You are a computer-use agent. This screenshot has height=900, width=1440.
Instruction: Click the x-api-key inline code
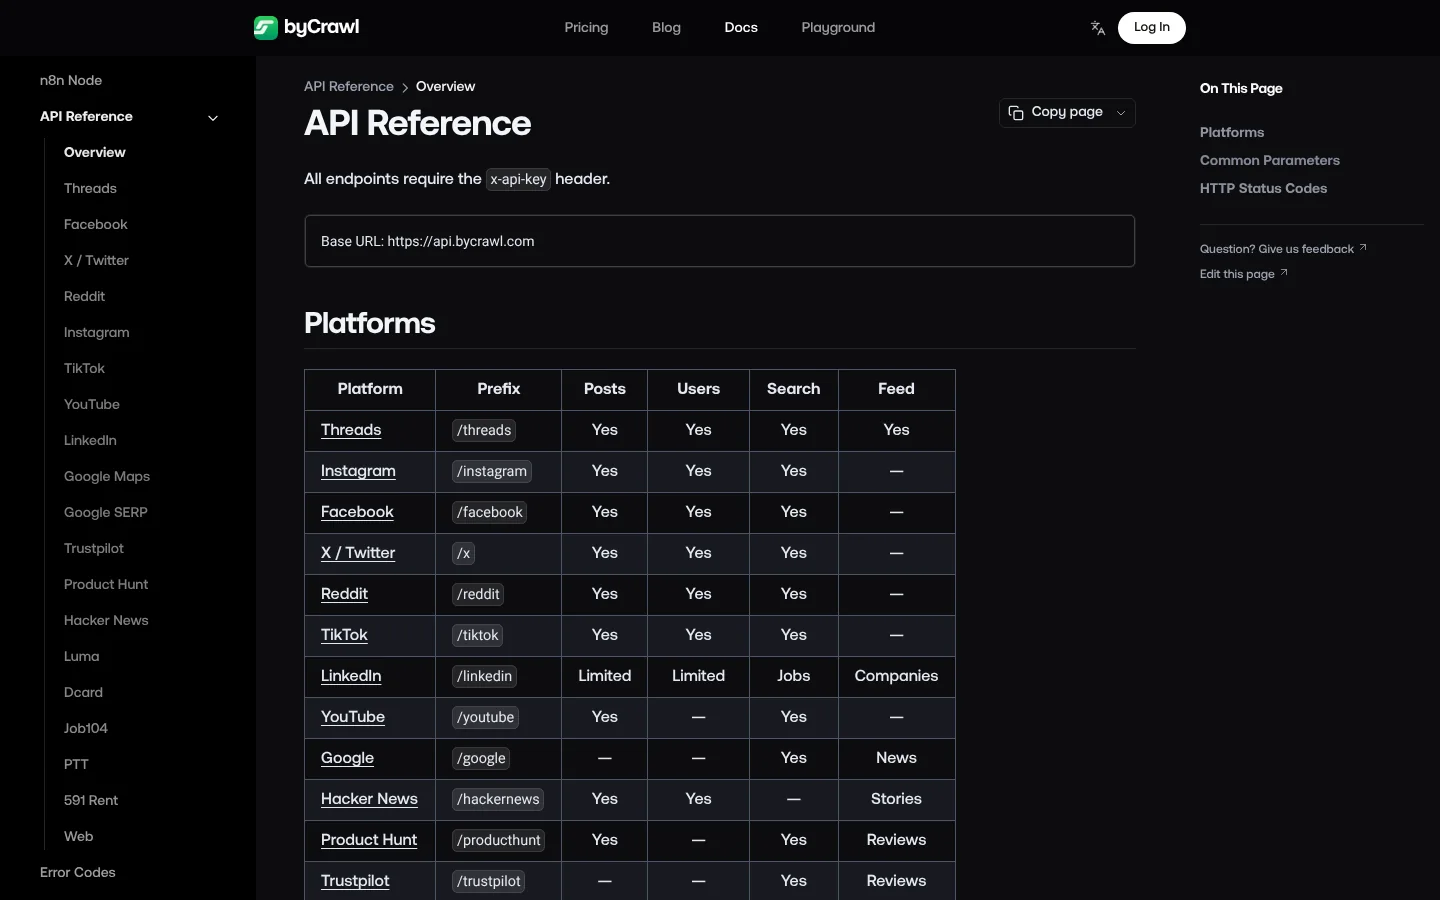point(518,179)
